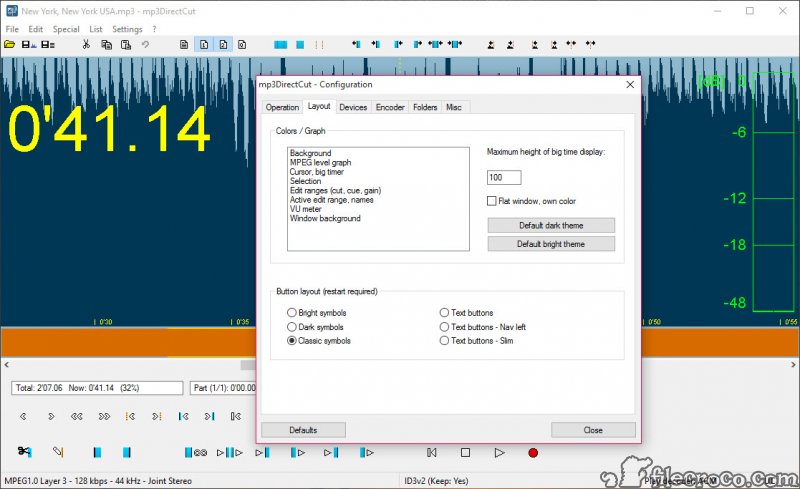Click the Paste clipboard icon in top toolbar
Image resolution: width=800 pixels, height=489 pixels.
(126, 44)
